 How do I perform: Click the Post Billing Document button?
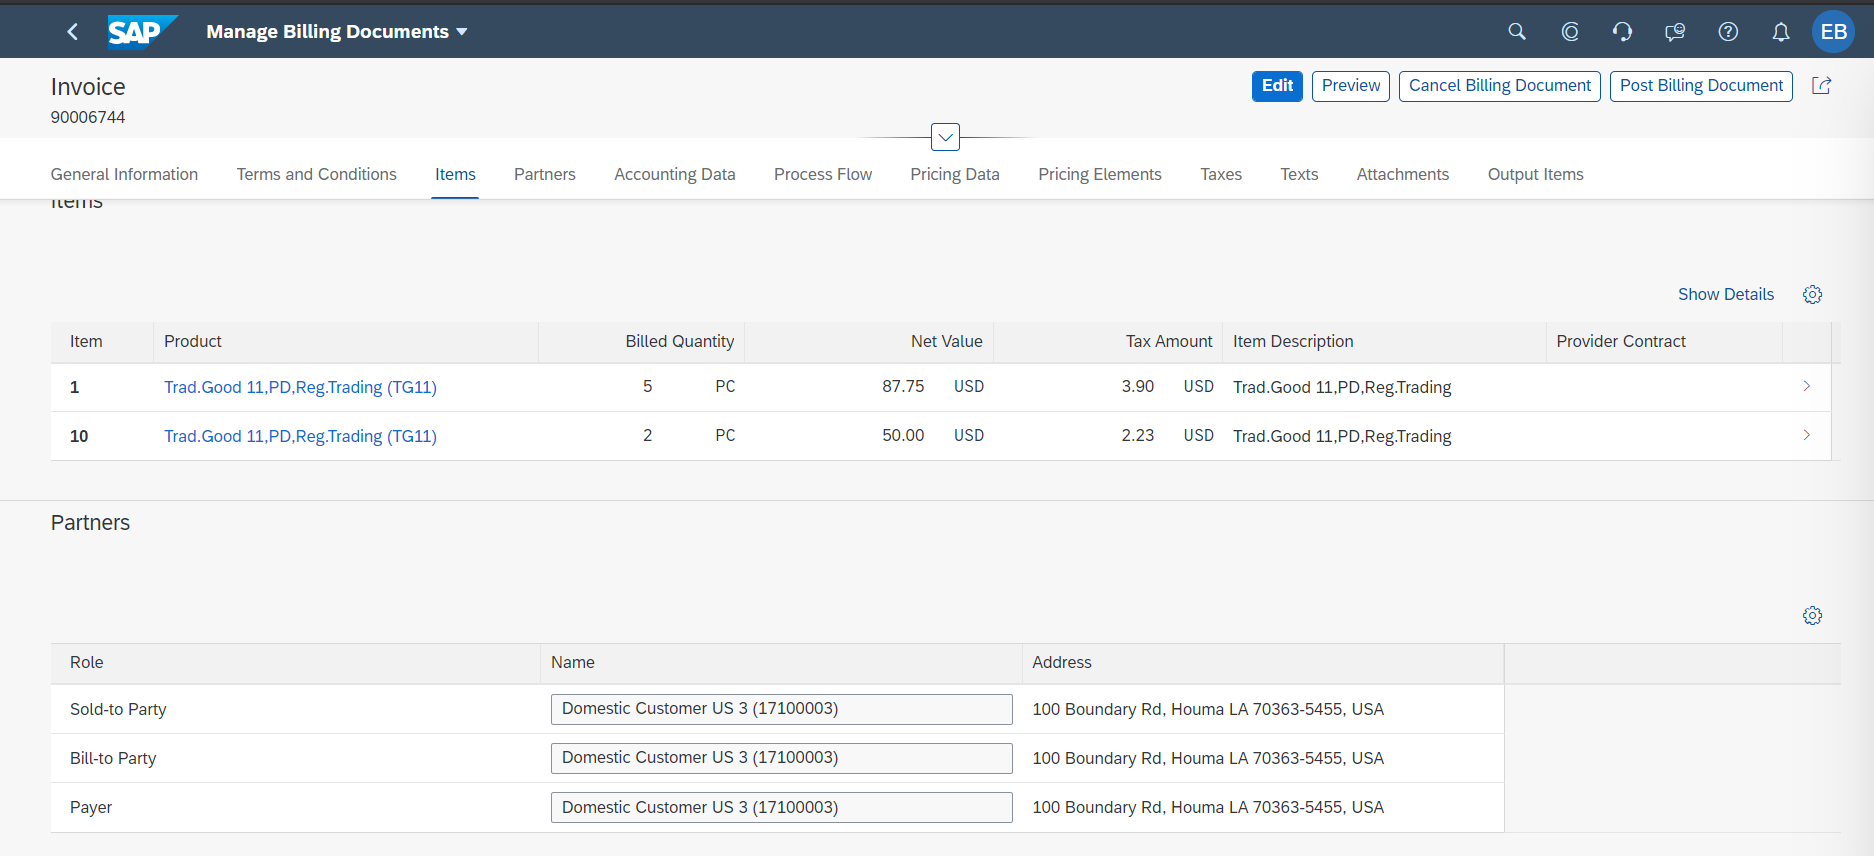[1700, 86]
